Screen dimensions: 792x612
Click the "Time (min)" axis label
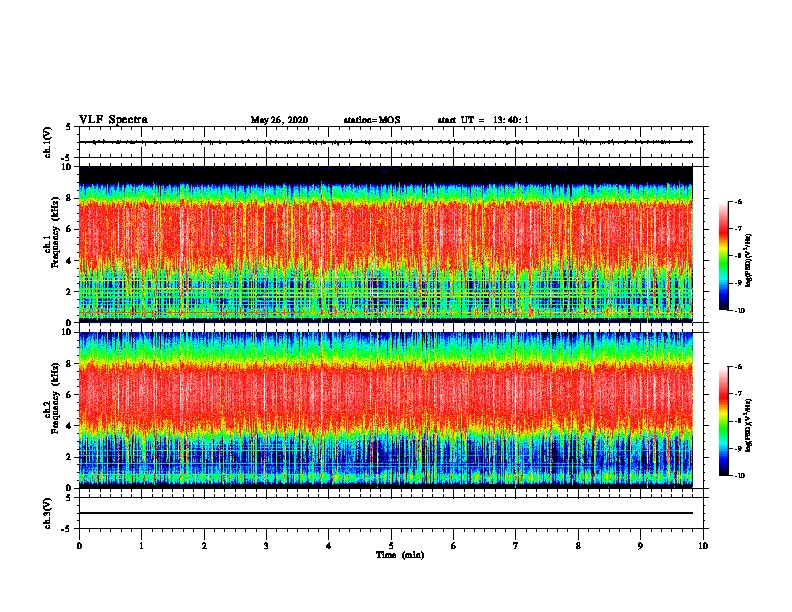tap(400, 555)
